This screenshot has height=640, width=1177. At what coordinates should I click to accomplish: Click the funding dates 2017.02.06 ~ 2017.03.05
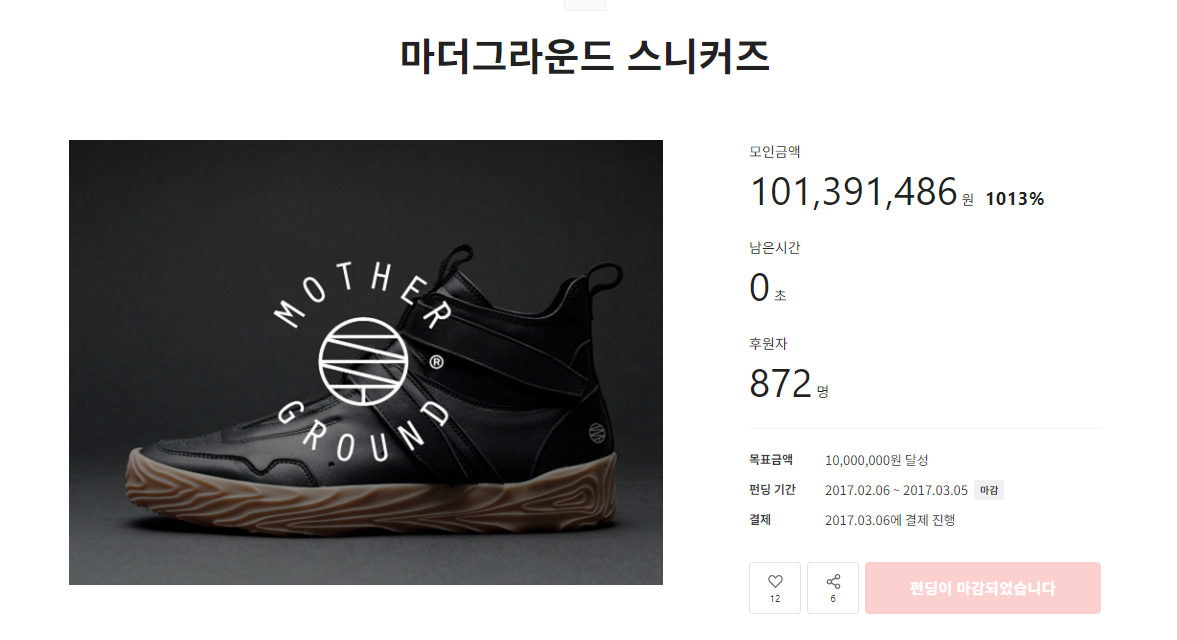[896, 490]
